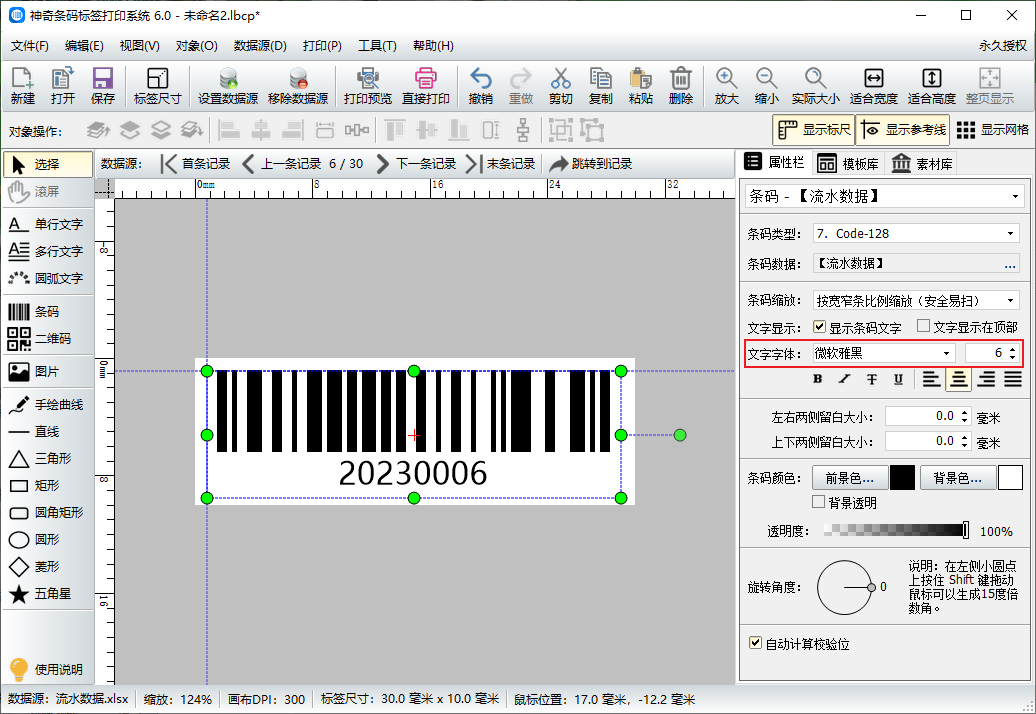Toggle underline for barcode text
The width and height of the screenshot is (1036, 714).
click(x=898, y=379)
